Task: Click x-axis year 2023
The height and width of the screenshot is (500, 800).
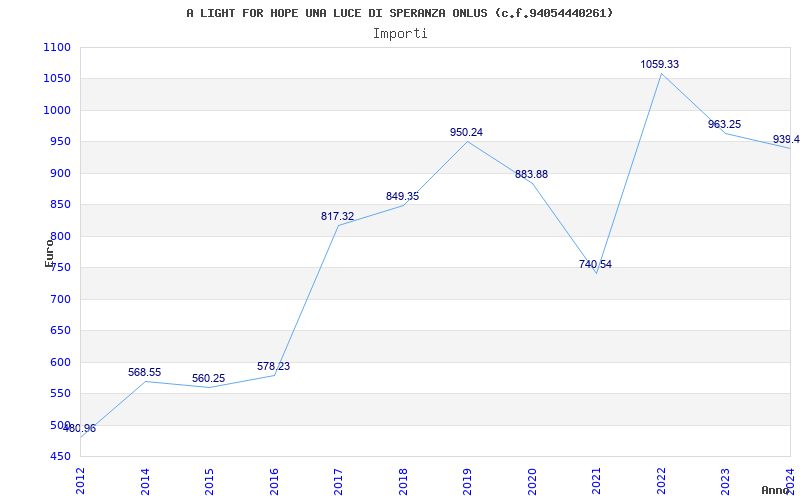Action: 726,481
